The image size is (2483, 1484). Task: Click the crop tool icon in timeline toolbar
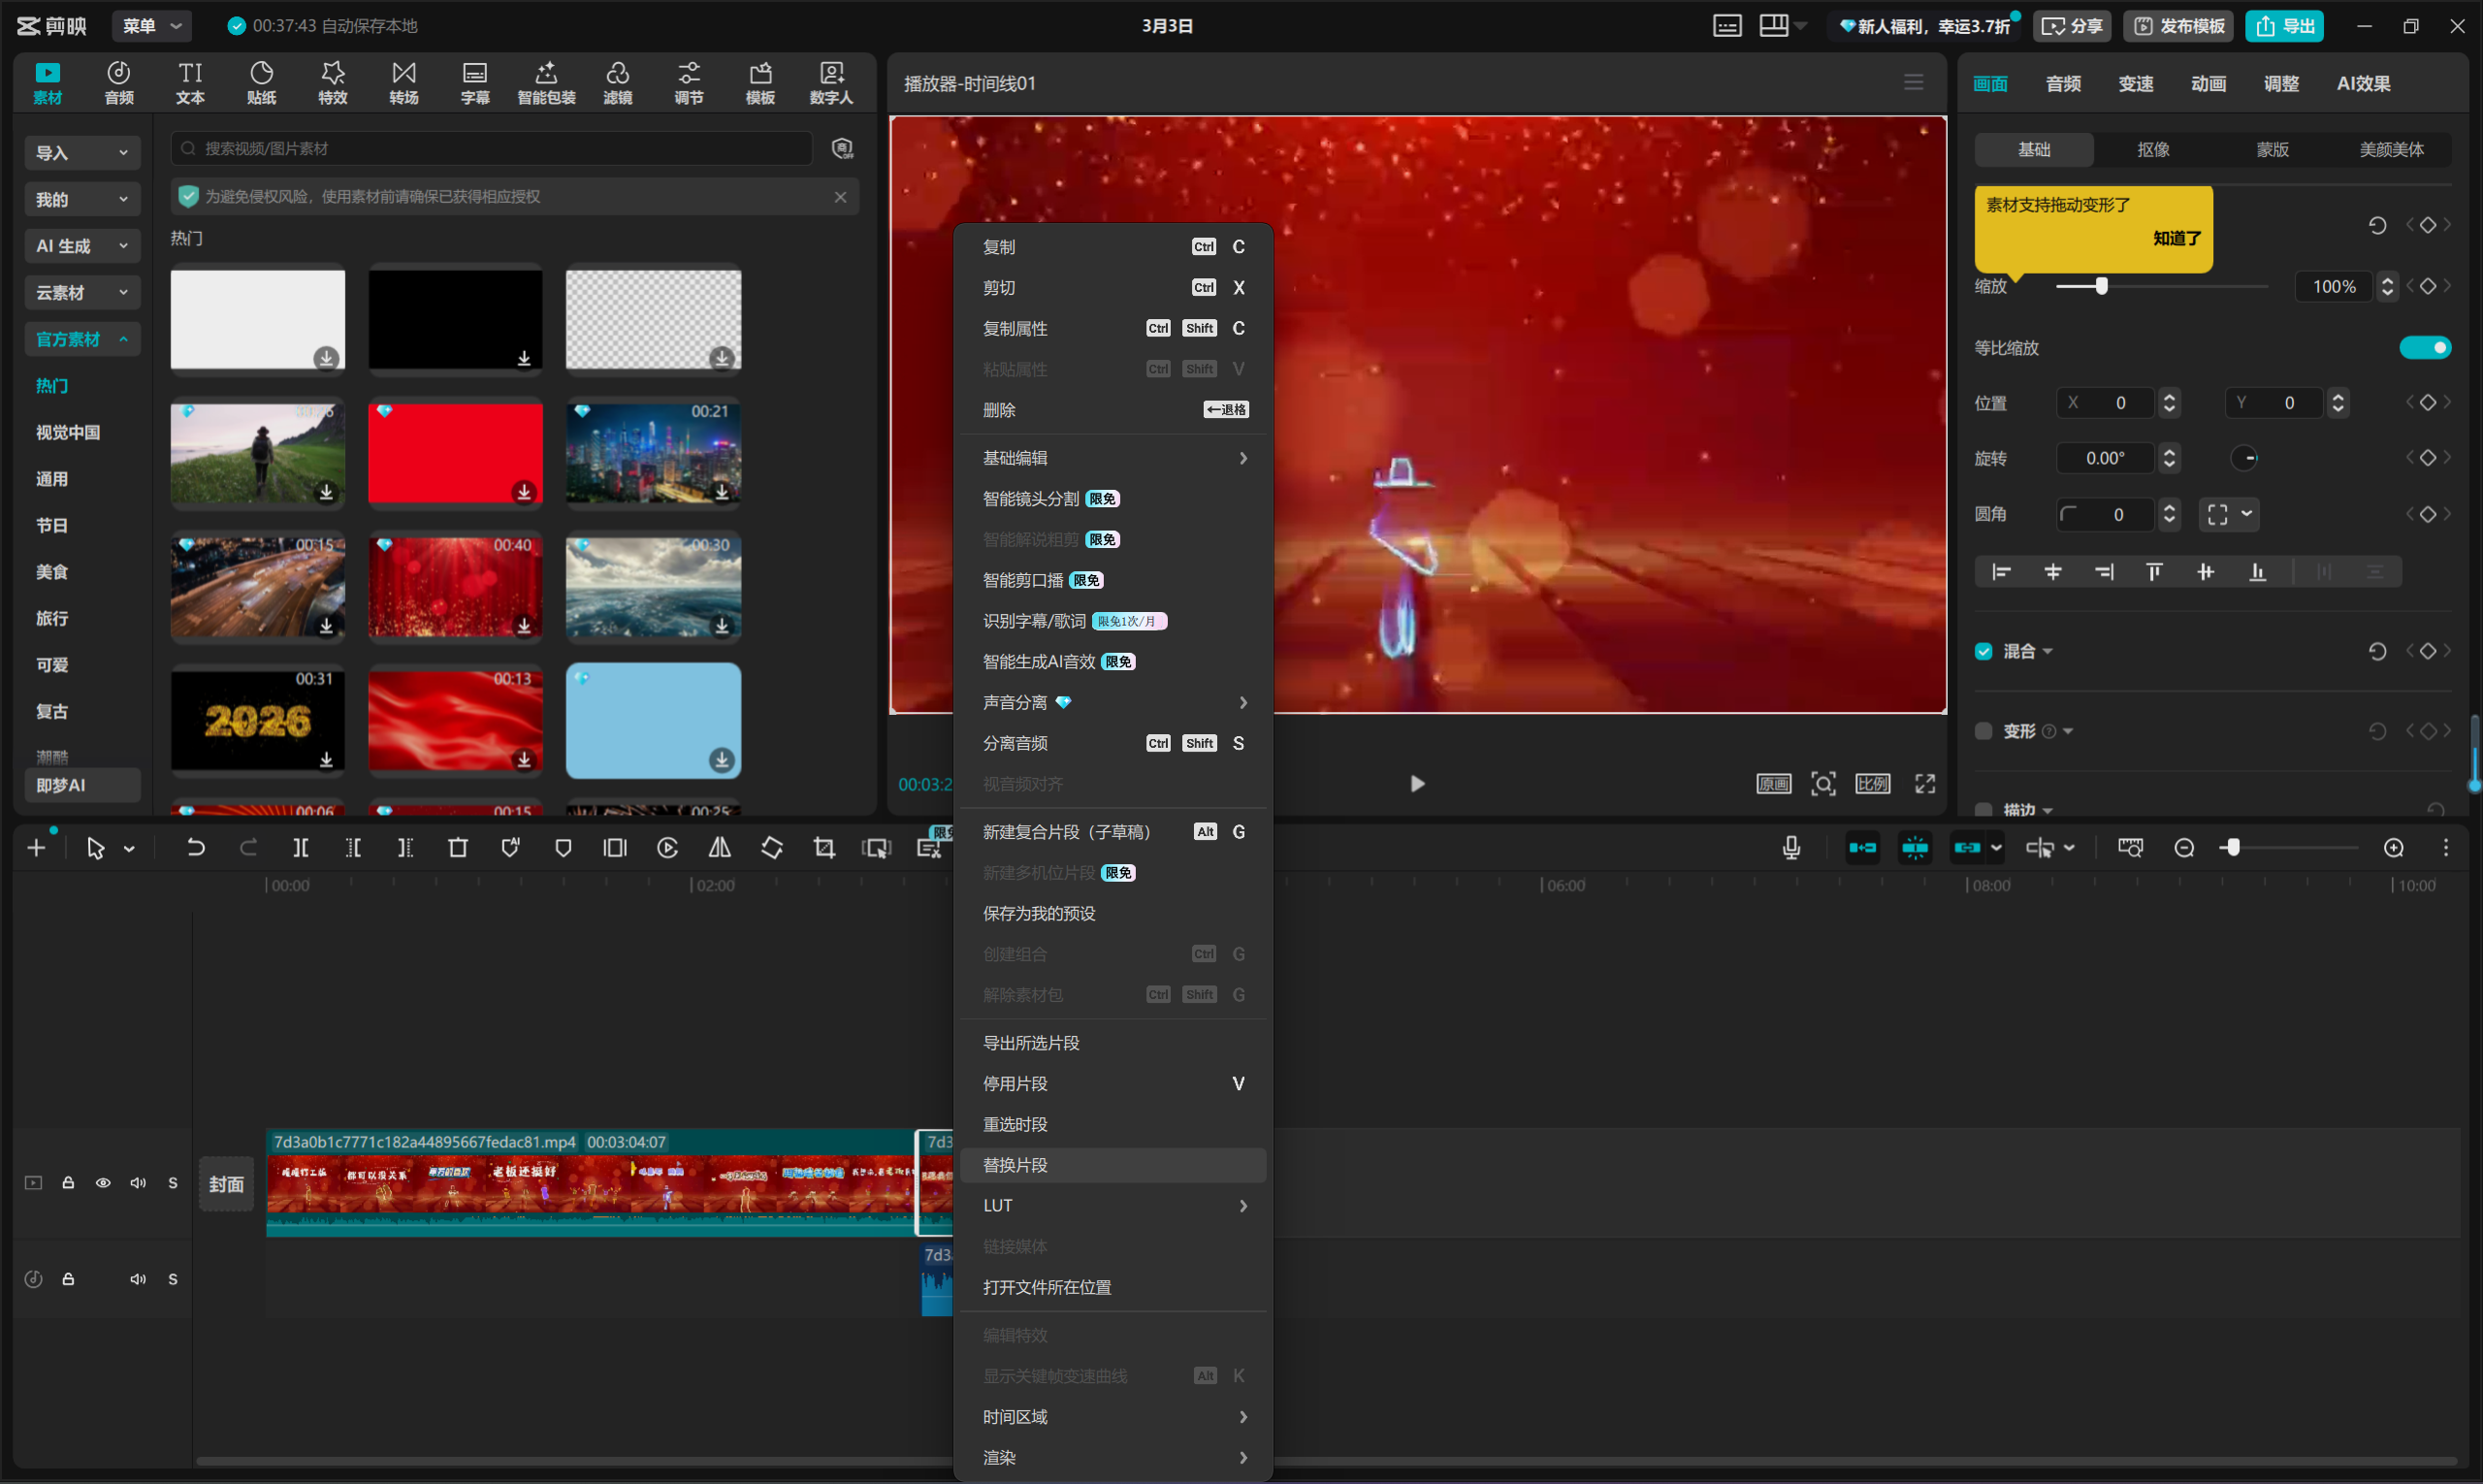coord(824,848)
